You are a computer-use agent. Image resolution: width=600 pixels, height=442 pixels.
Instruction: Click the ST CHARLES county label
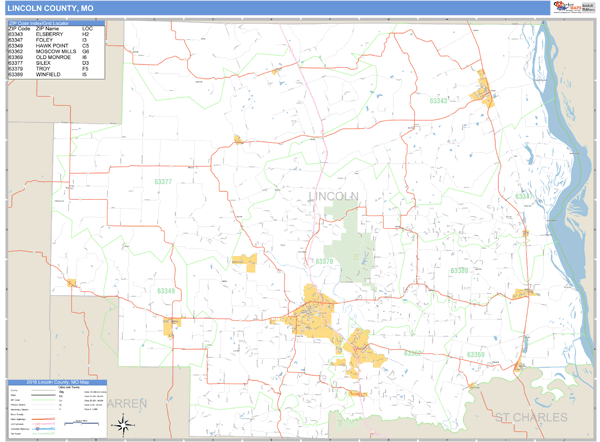tap(529, 417)
